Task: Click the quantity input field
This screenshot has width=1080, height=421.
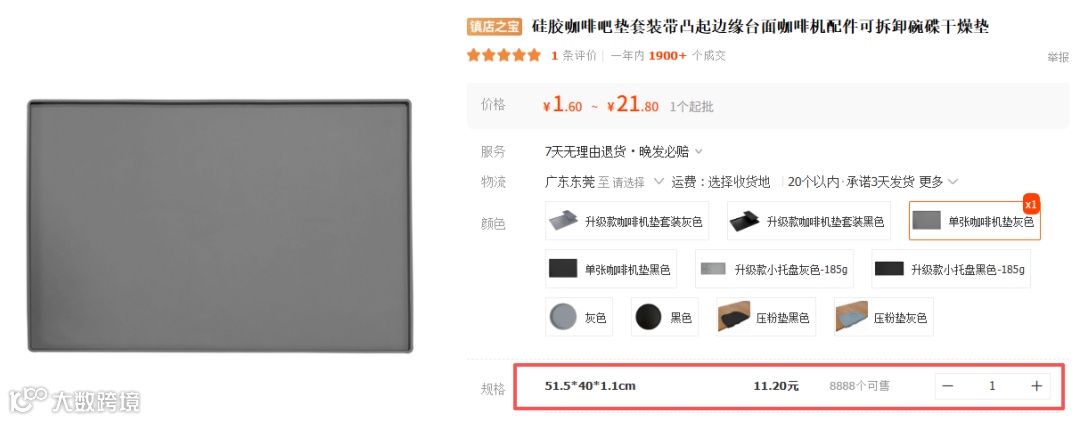Action: tap(992, 386)
